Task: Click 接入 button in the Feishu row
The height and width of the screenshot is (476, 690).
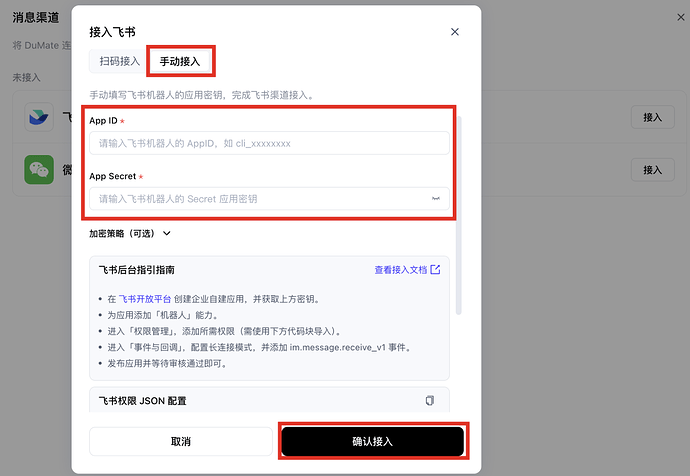Action: [652, 117]
